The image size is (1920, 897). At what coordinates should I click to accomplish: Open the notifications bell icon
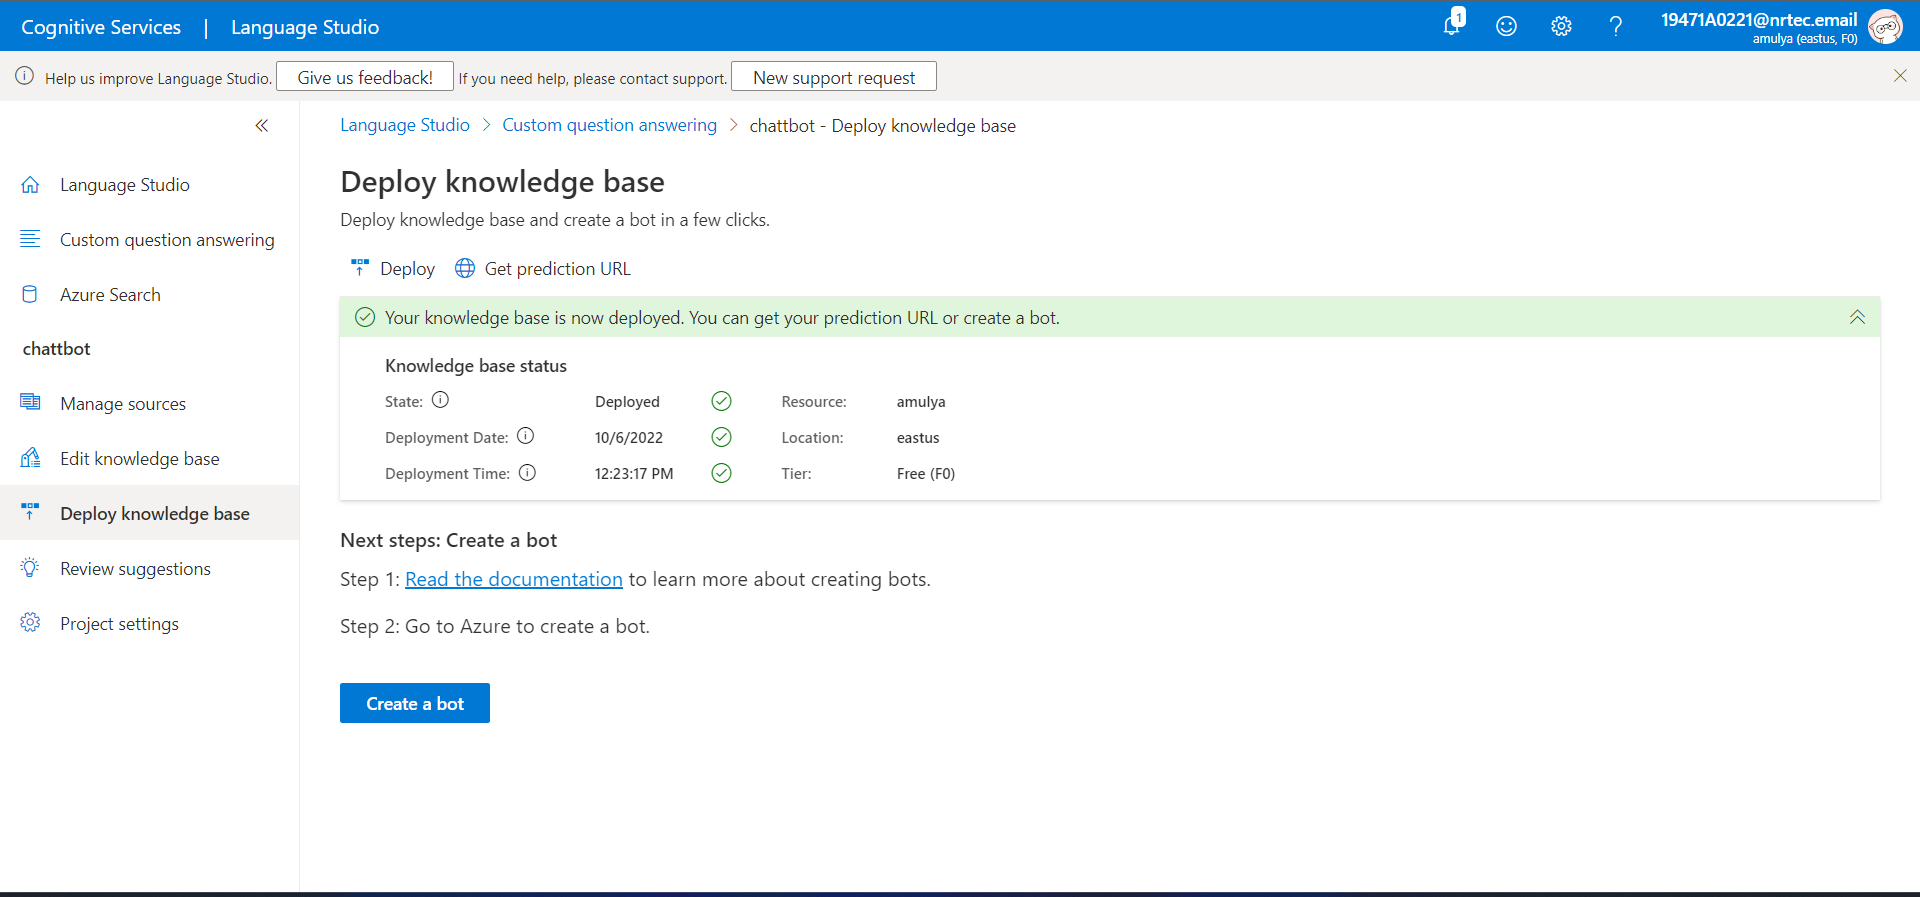1452,25
